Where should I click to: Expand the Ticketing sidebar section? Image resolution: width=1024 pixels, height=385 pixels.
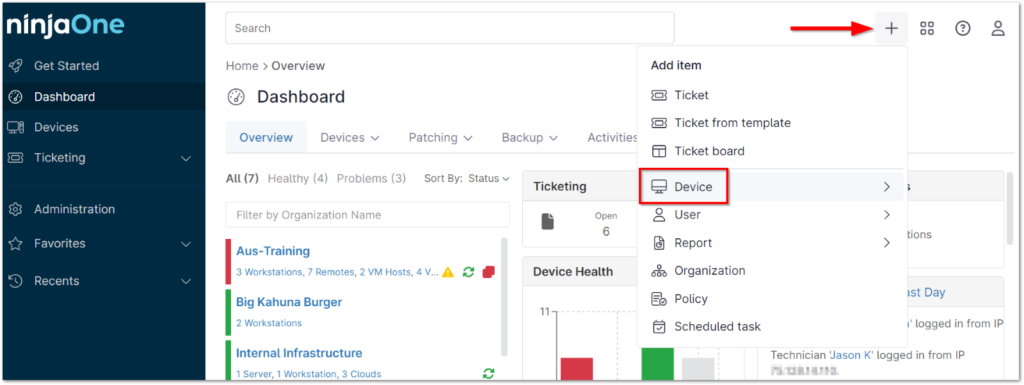click(185, 158)
